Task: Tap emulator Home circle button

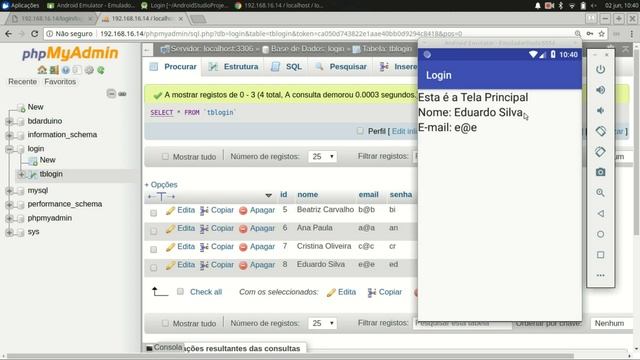Action: 600,234
